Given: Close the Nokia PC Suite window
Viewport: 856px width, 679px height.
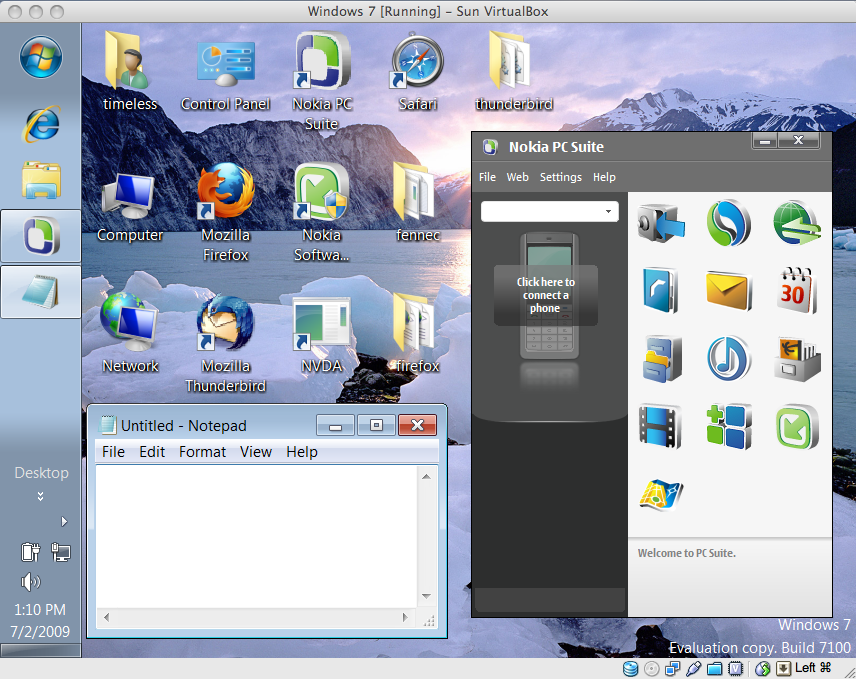Looking at the screenshot, I should (x=798, y=140).
